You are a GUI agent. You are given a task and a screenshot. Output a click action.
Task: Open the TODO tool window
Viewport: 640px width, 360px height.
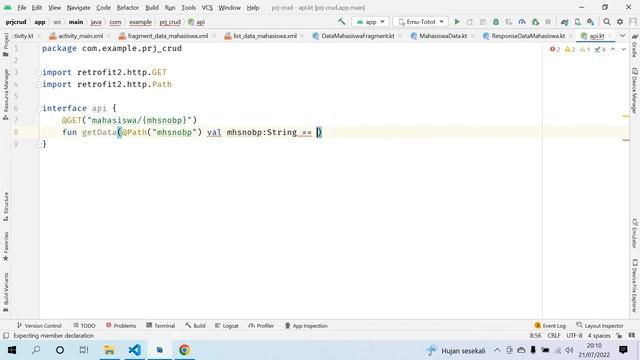(x=84, y=326)
